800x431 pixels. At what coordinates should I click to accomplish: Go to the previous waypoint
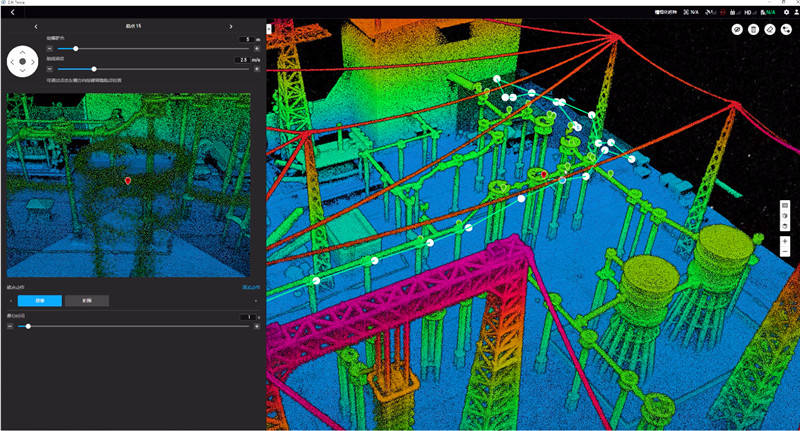[x=36, y=26]
